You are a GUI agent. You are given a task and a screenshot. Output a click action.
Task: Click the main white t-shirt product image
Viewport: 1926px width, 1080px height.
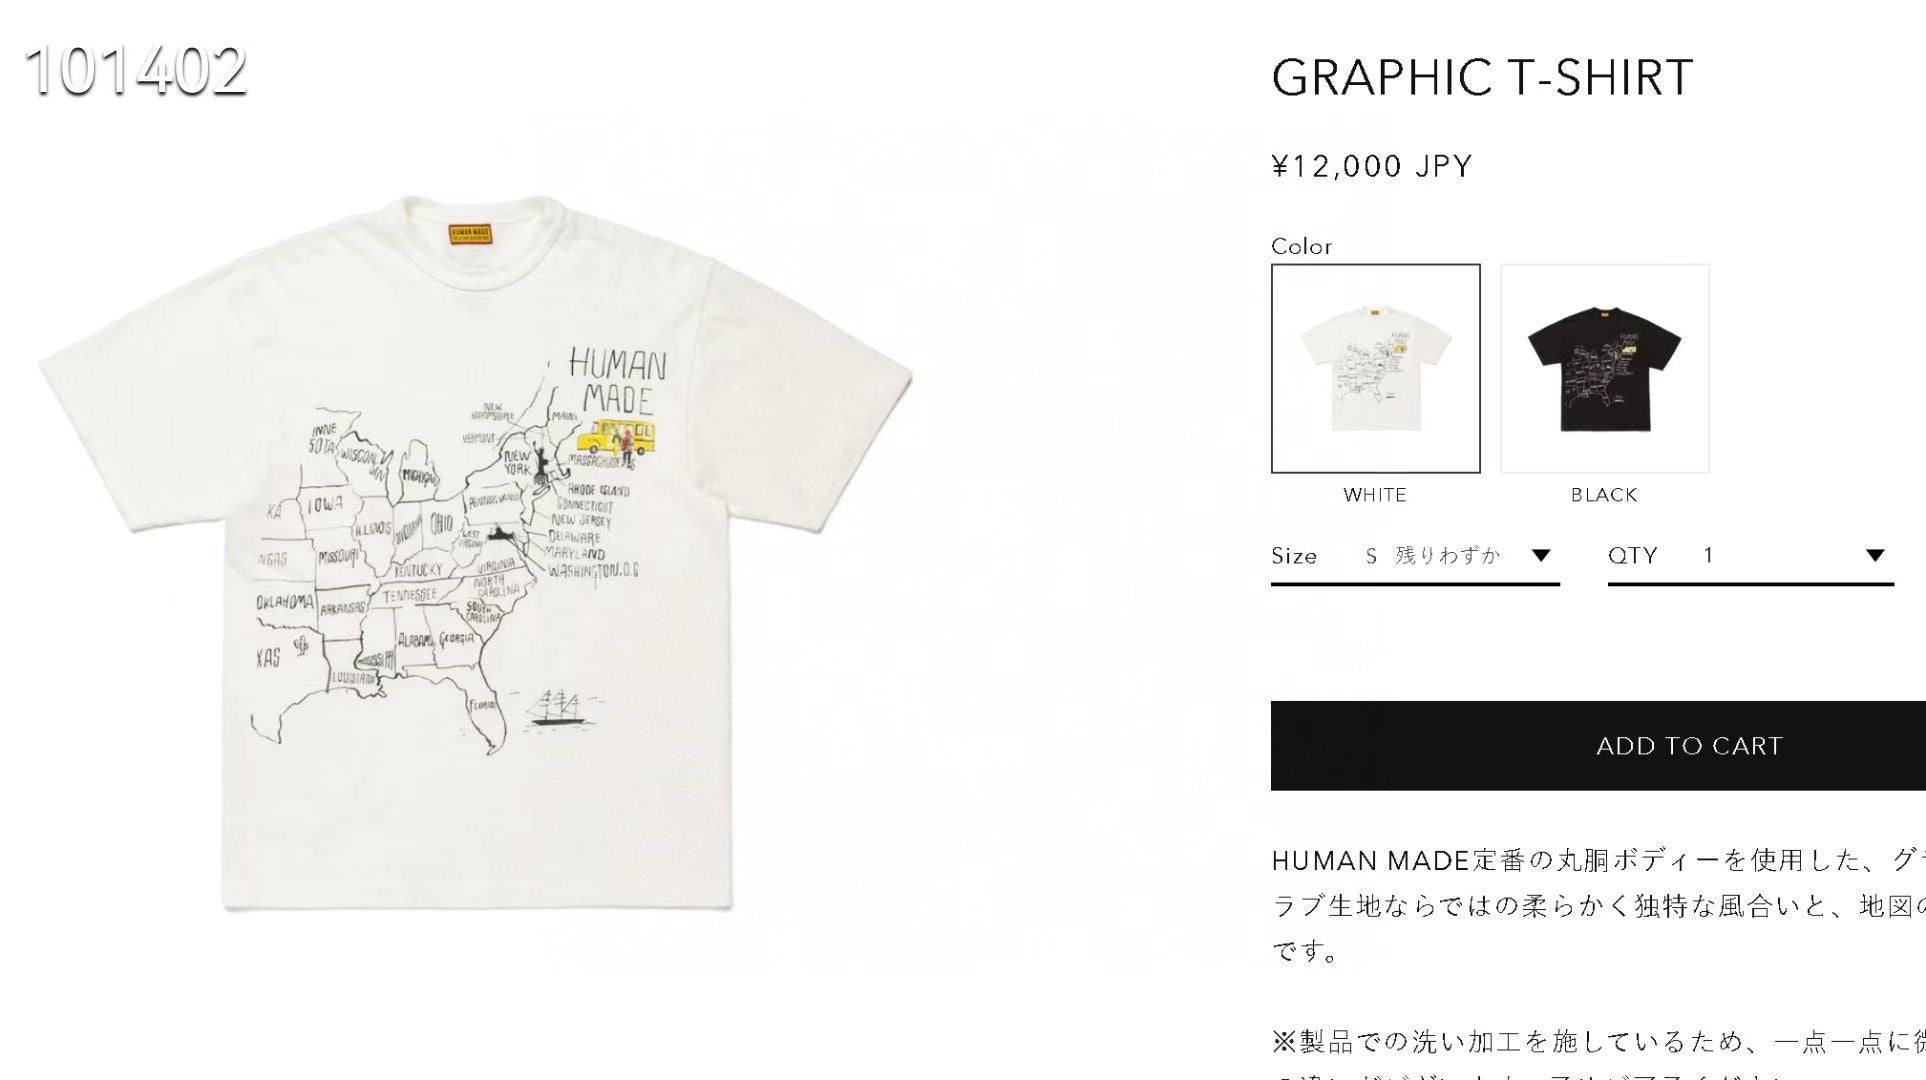[476, 553]
